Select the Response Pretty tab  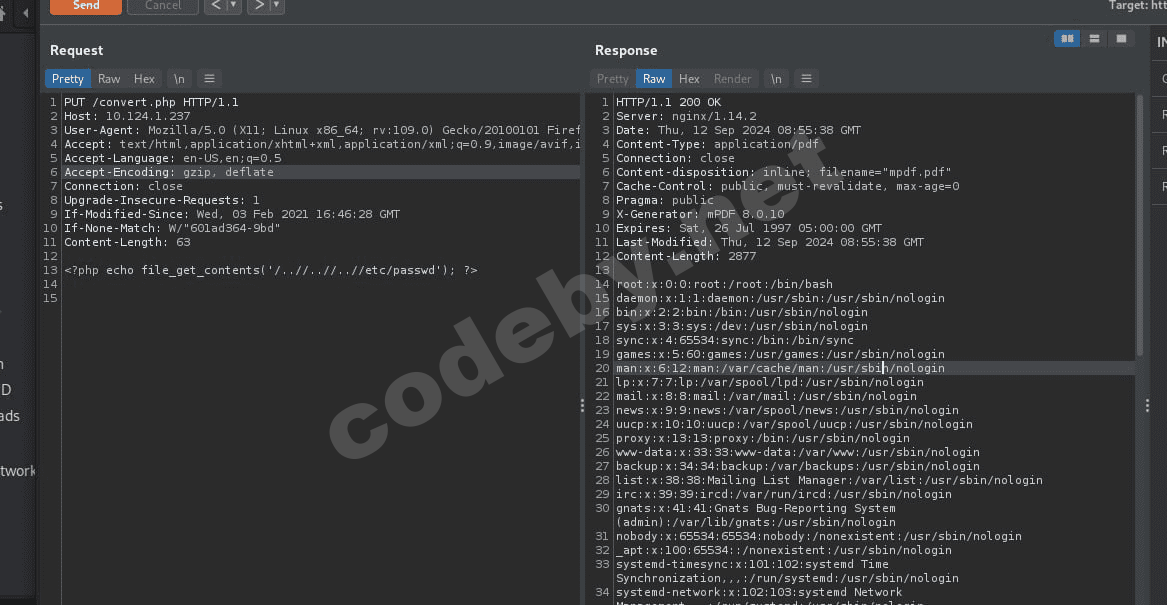tap(613, 79)
